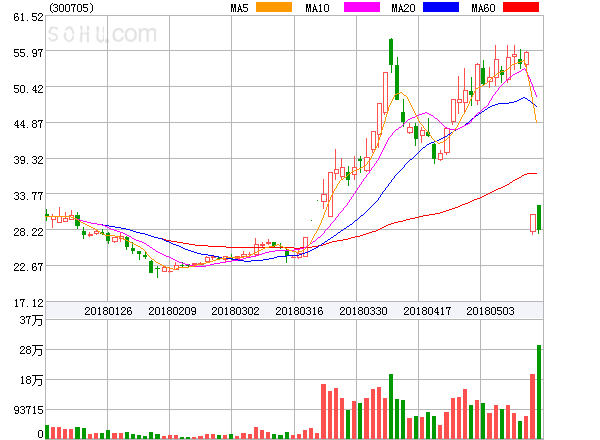Click the 37万 volume axis label
This screenshot has height=440, width=600.
click(x=31, y=320)
